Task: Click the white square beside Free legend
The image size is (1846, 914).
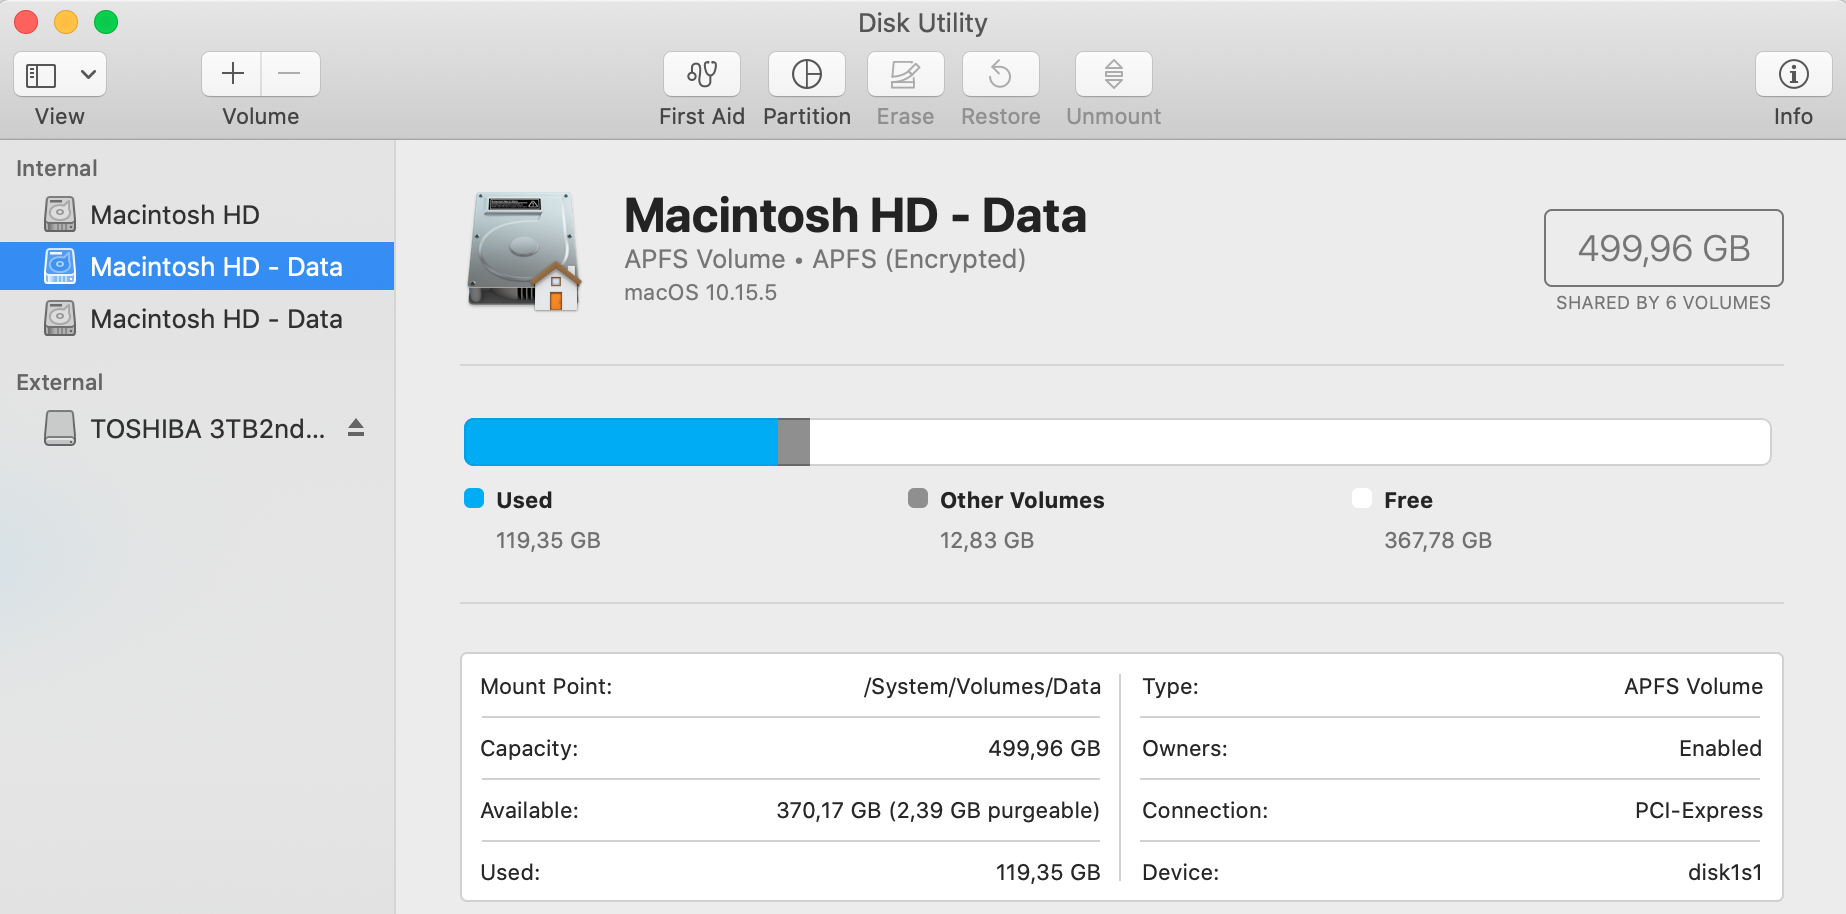Action: pos(1362,498)
